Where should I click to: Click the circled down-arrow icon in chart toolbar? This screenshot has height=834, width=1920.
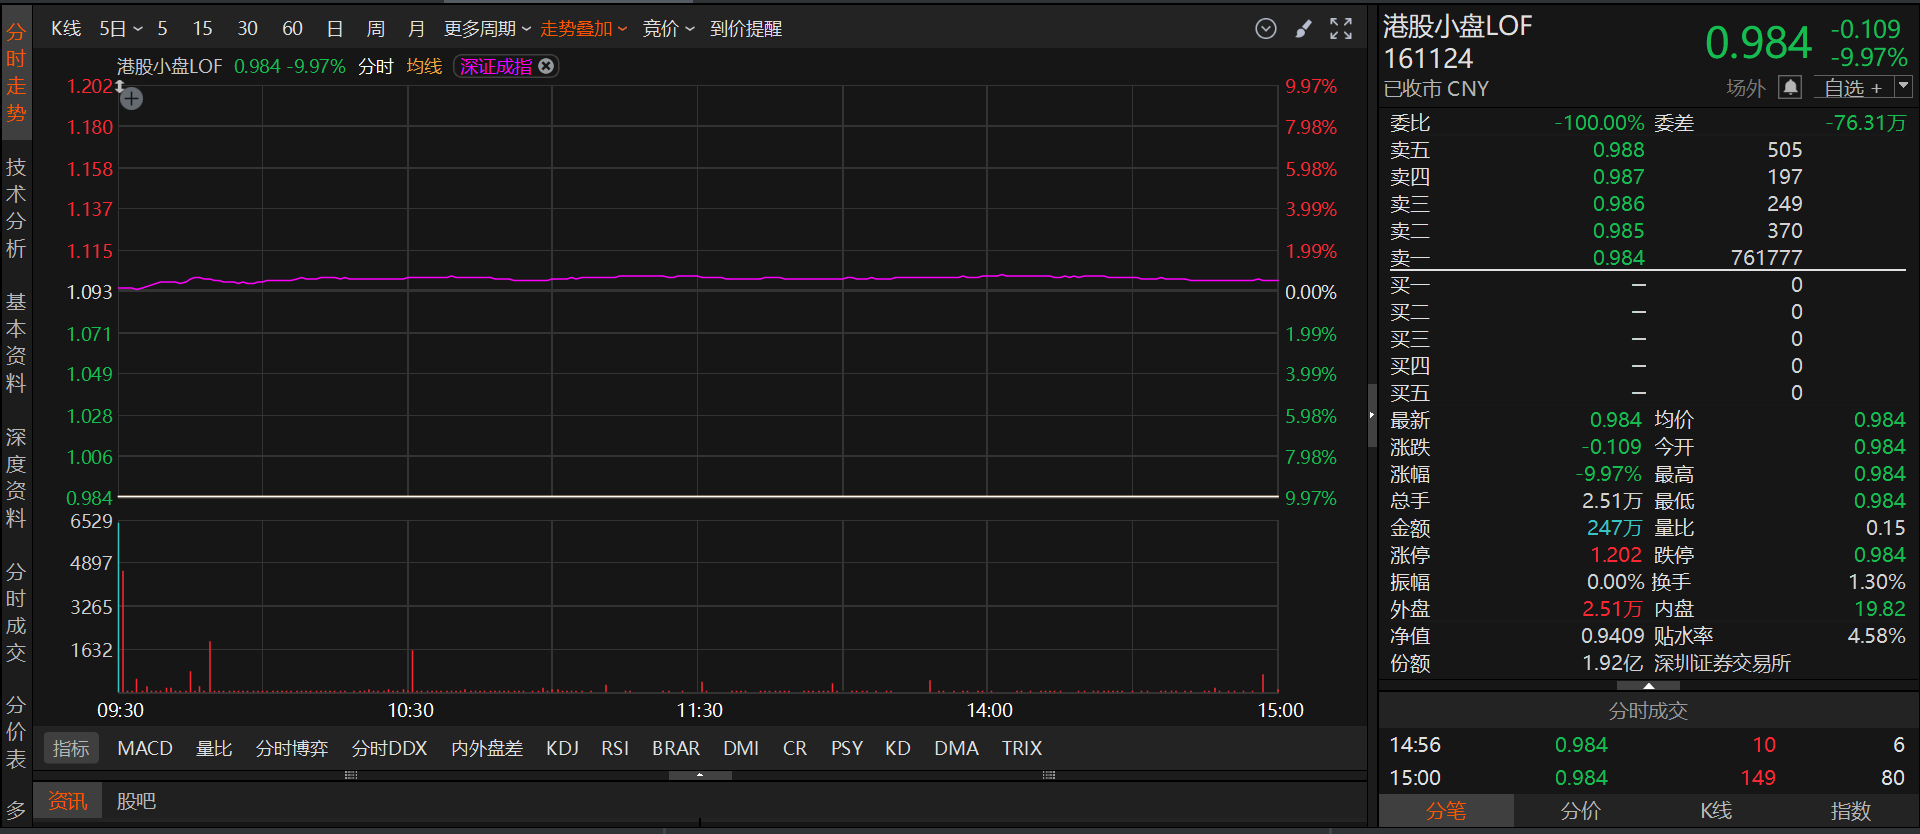(x=1266, y=29)
